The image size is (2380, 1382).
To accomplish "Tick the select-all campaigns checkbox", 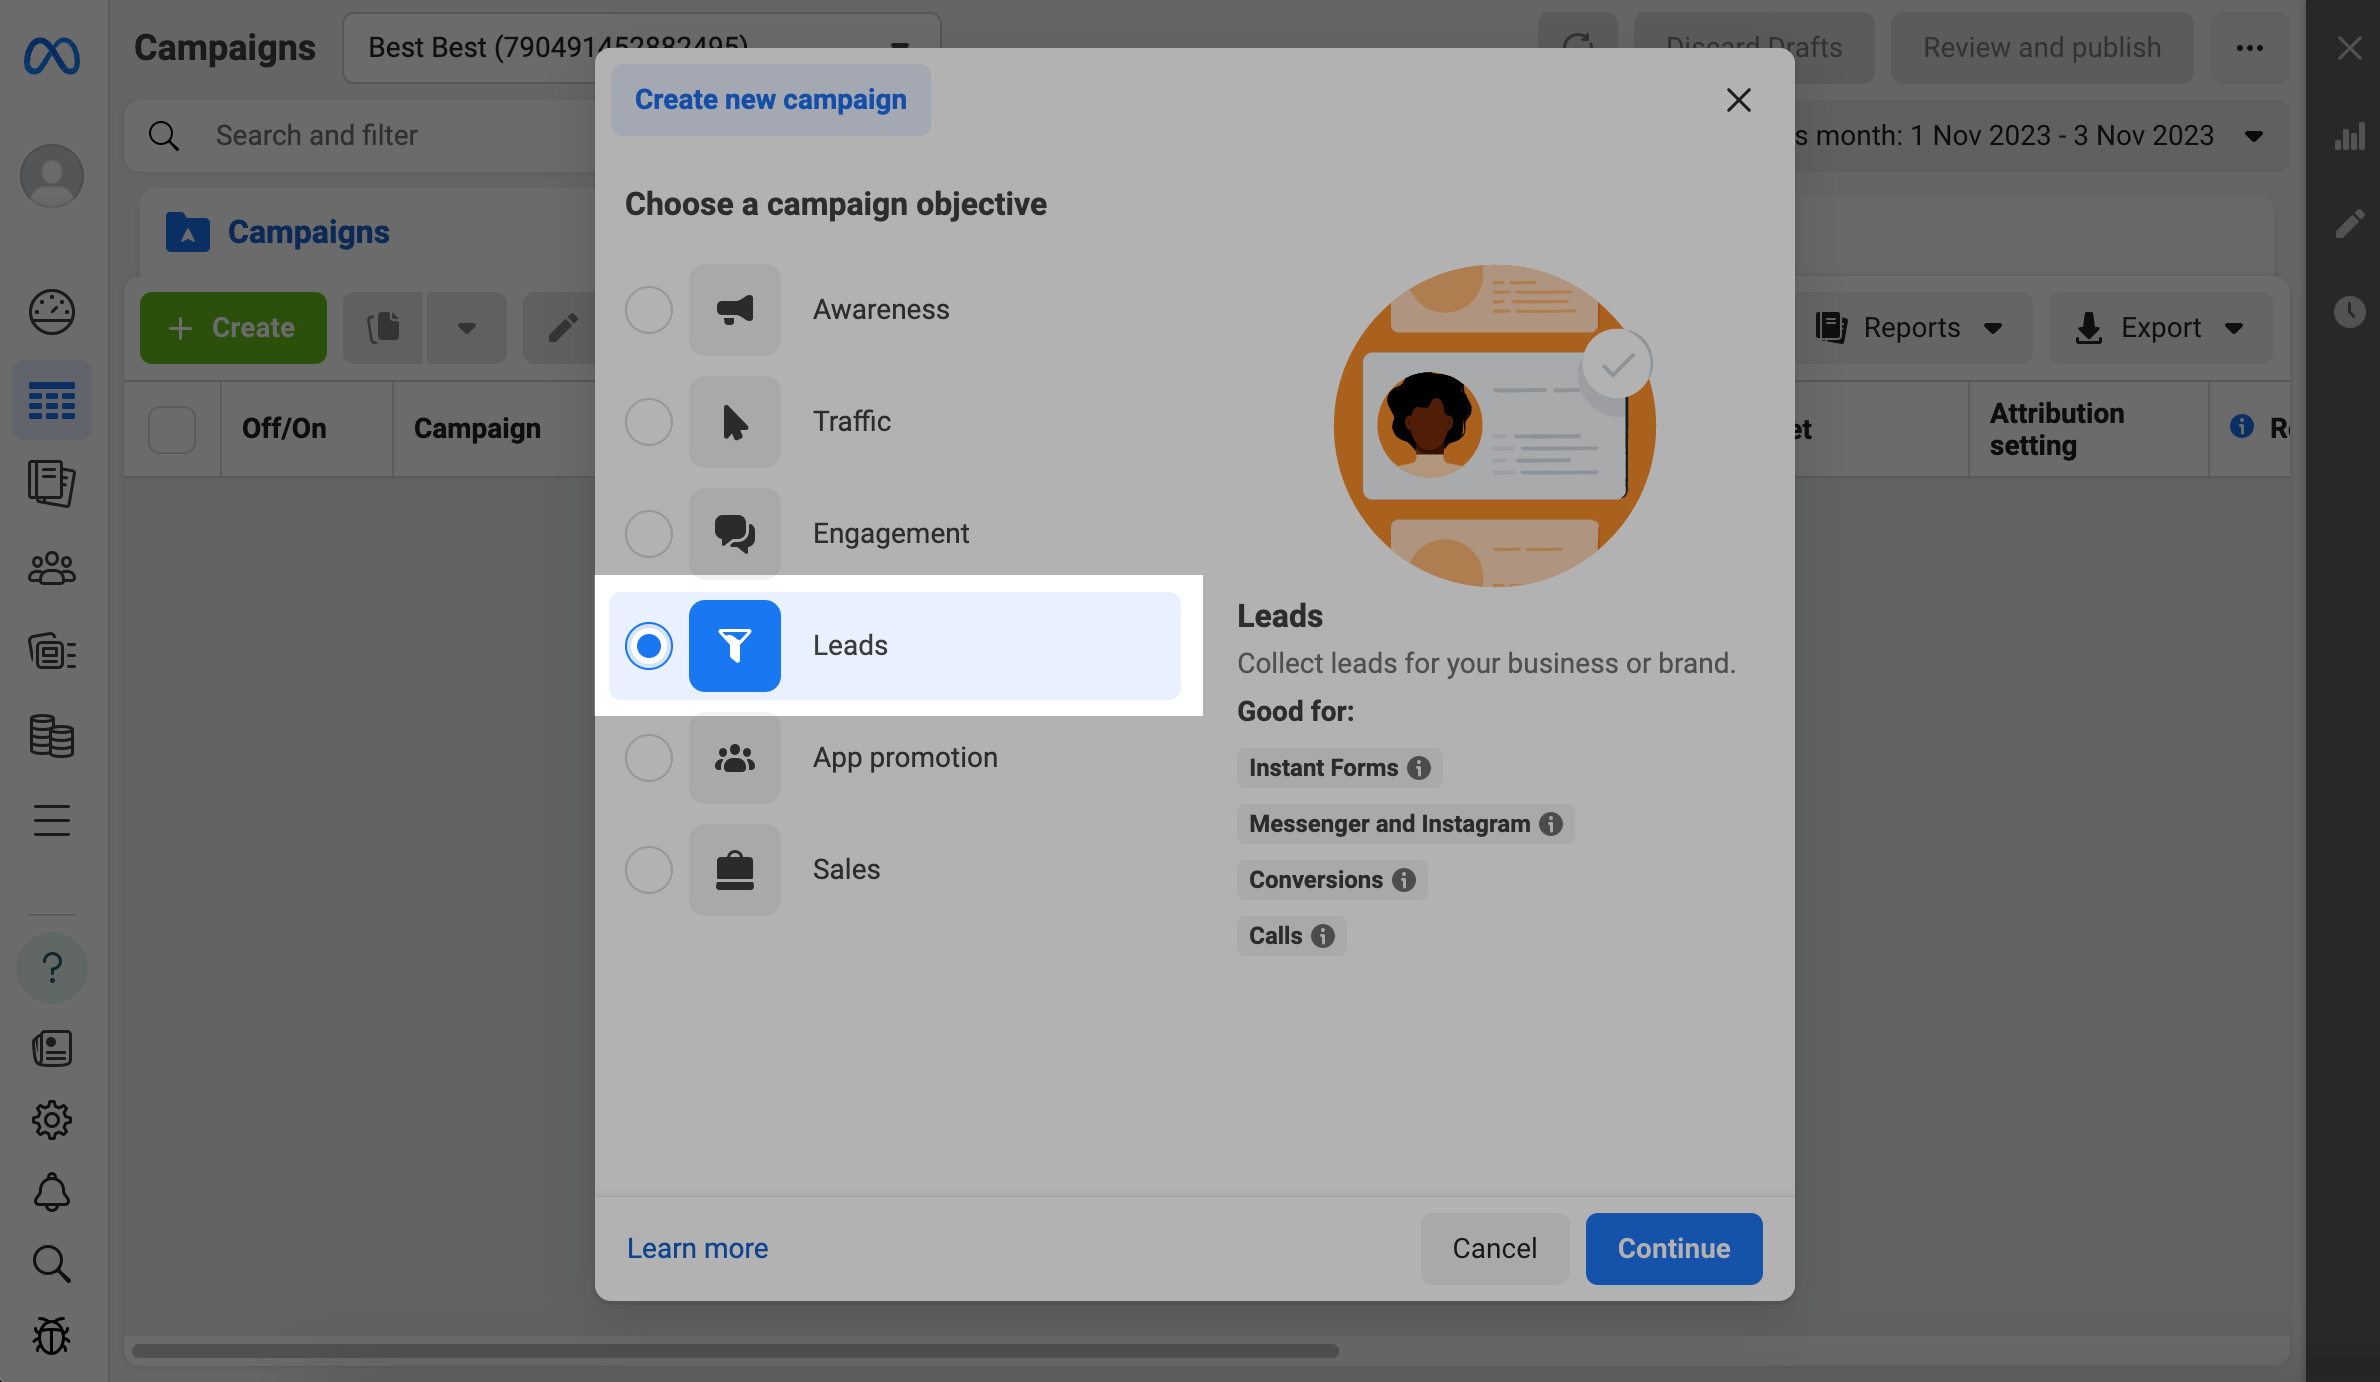I will 172,429.
